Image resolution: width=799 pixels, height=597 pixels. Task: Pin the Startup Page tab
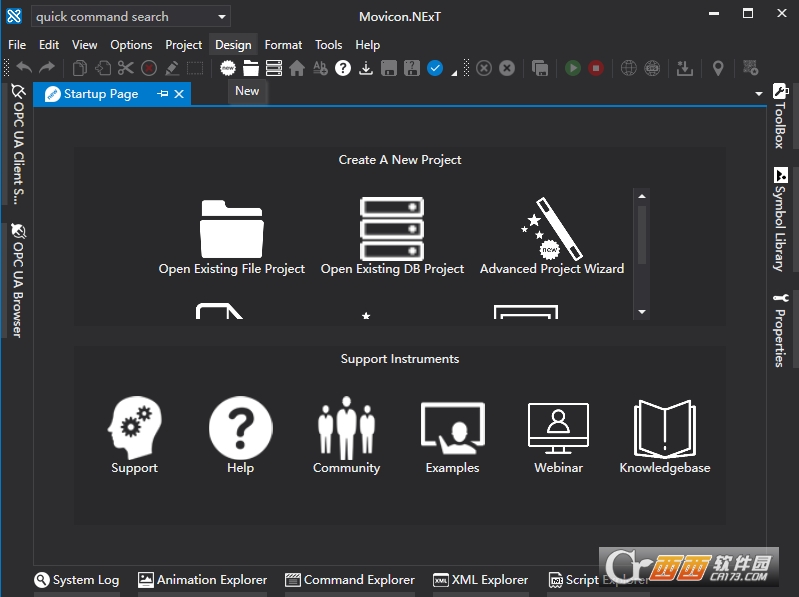(x=163, y=94)
